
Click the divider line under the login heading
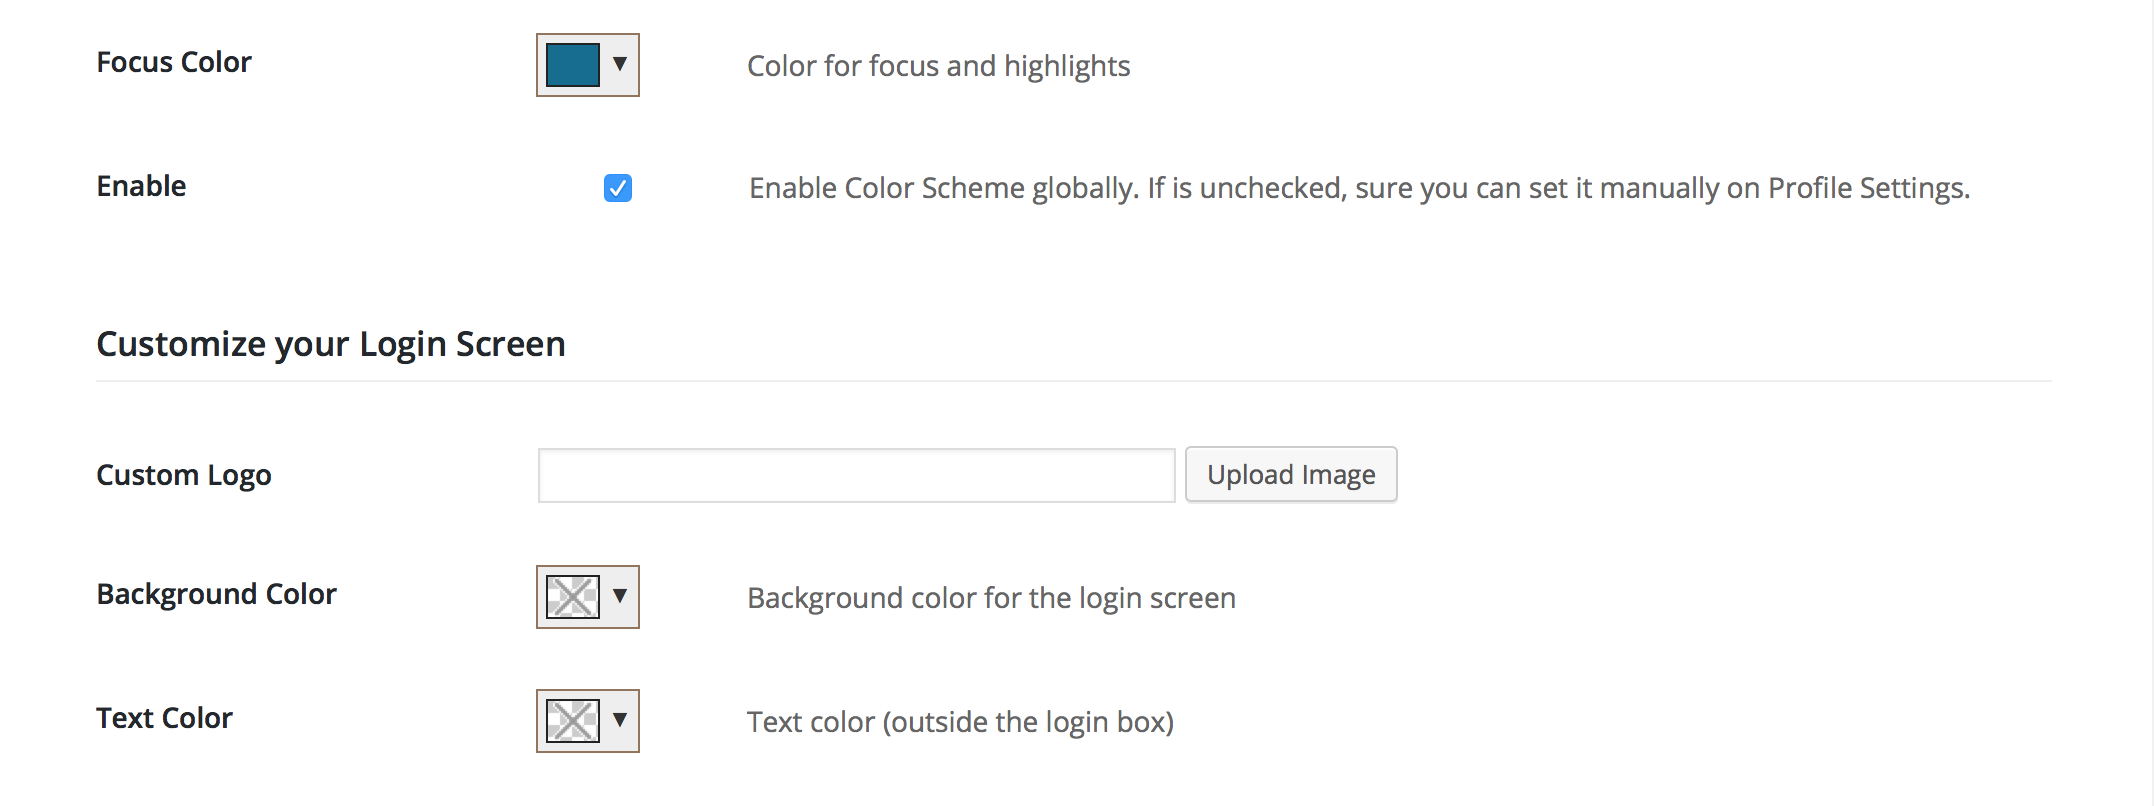1073,381
